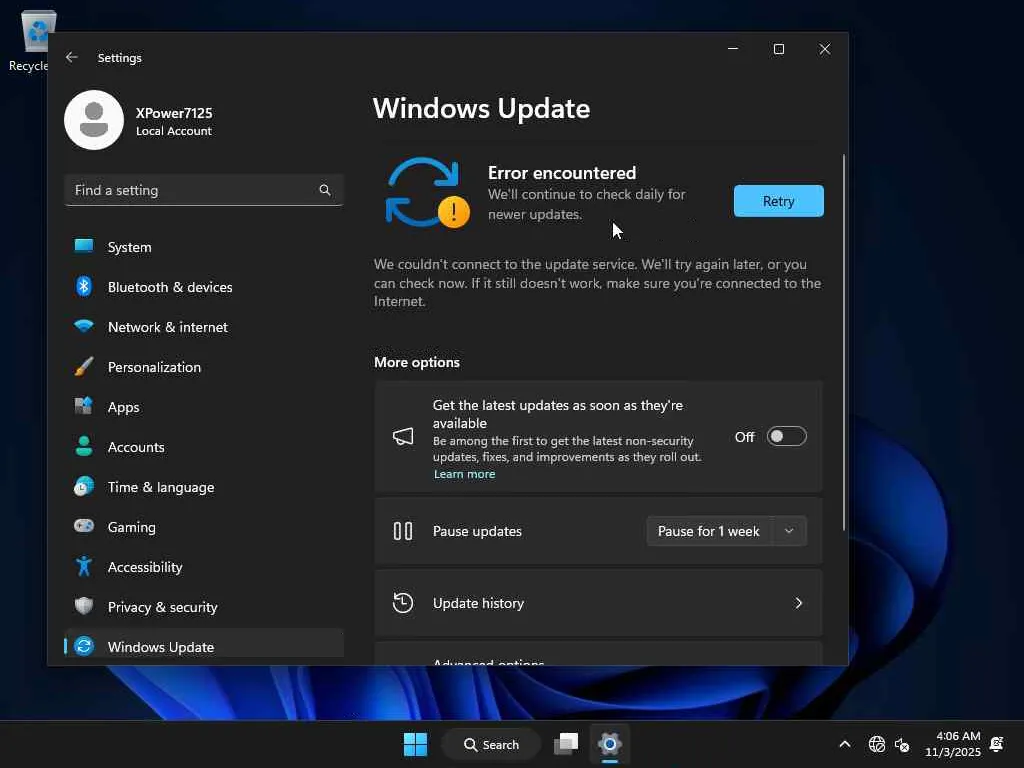The width and height of the screenshot is (1024, 768).
Task: Open the clock and date in taskbar
Action: coord(953,744)
